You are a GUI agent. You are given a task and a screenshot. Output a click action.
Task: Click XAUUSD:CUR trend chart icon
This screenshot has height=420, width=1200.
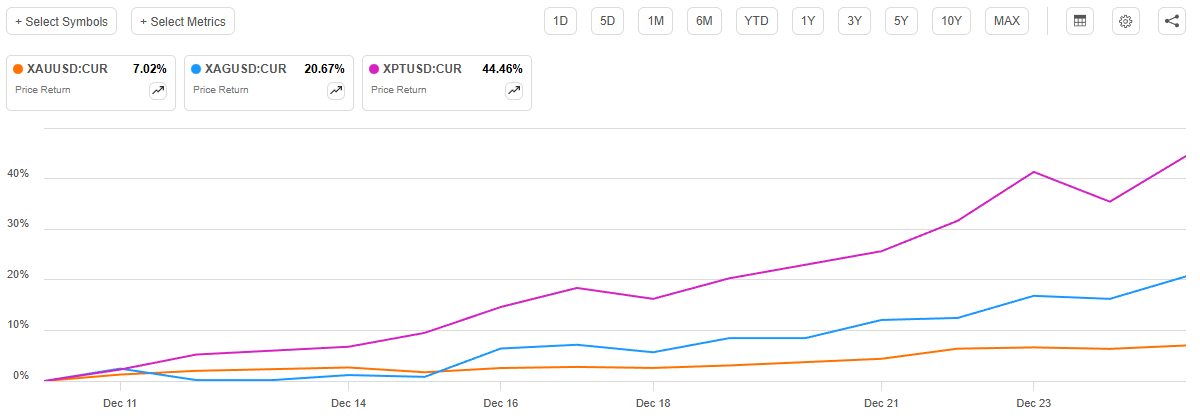(158, 90)
